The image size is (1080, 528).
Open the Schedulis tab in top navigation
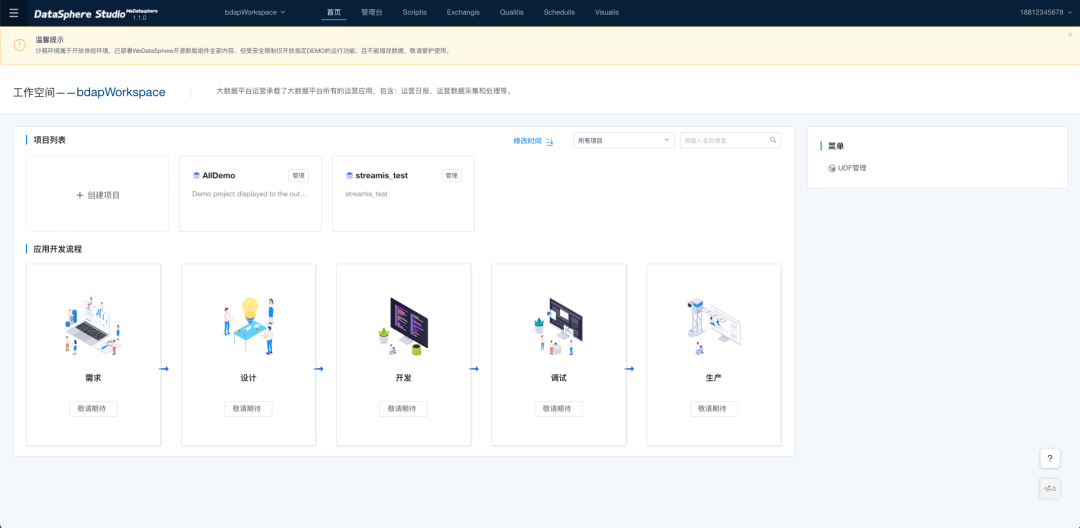coord(559,12)
